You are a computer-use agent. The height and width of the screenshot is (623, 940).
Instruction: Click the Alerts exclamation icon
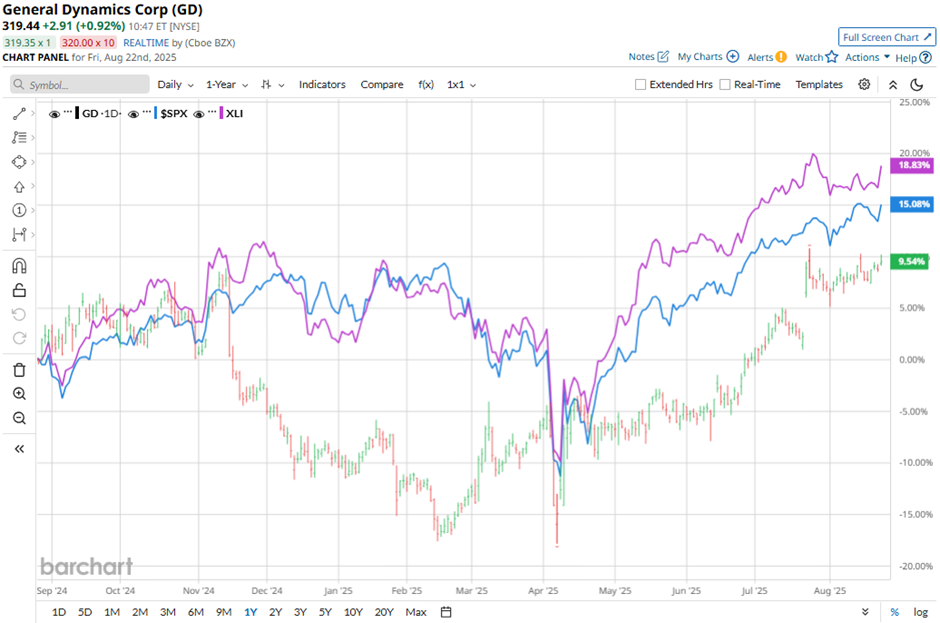[781, 57]
